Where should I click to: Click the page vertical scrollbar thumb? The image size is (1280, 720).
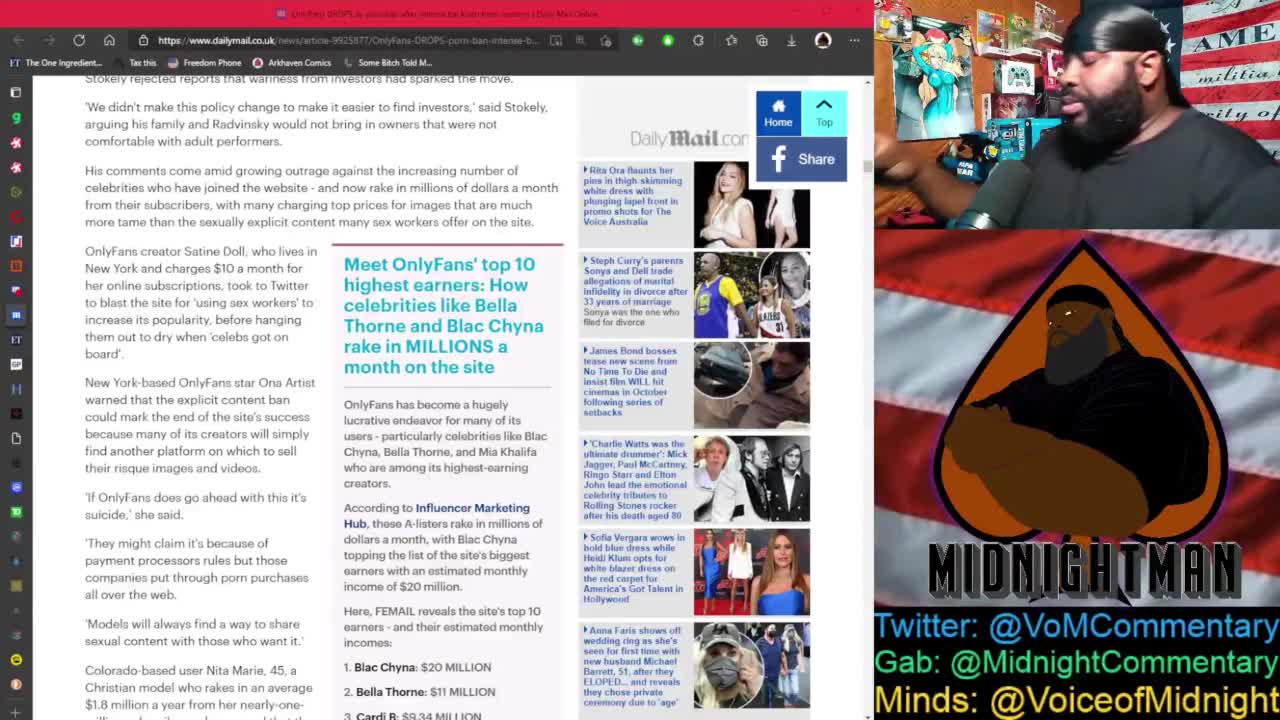868,165
